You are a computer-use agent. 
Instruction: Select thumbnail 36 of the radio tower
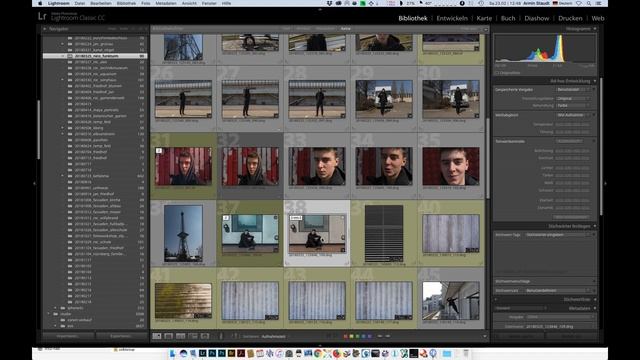coord(183,233)
